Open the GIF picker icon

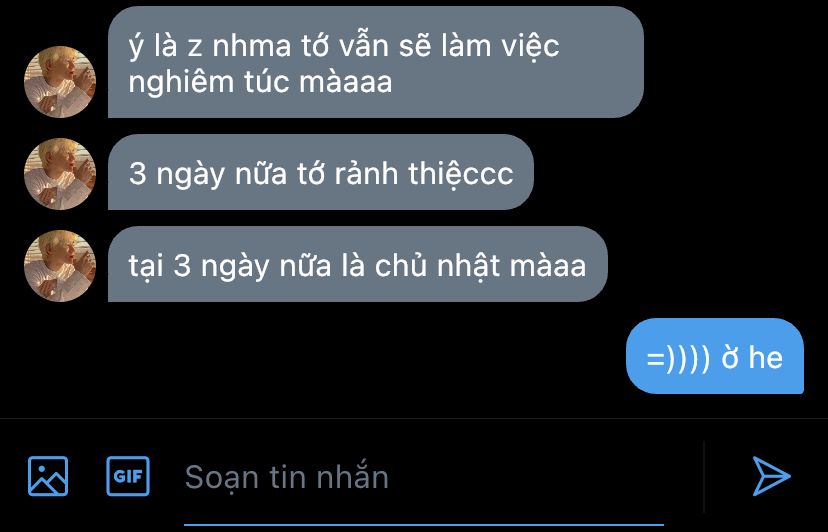(128, 476)
